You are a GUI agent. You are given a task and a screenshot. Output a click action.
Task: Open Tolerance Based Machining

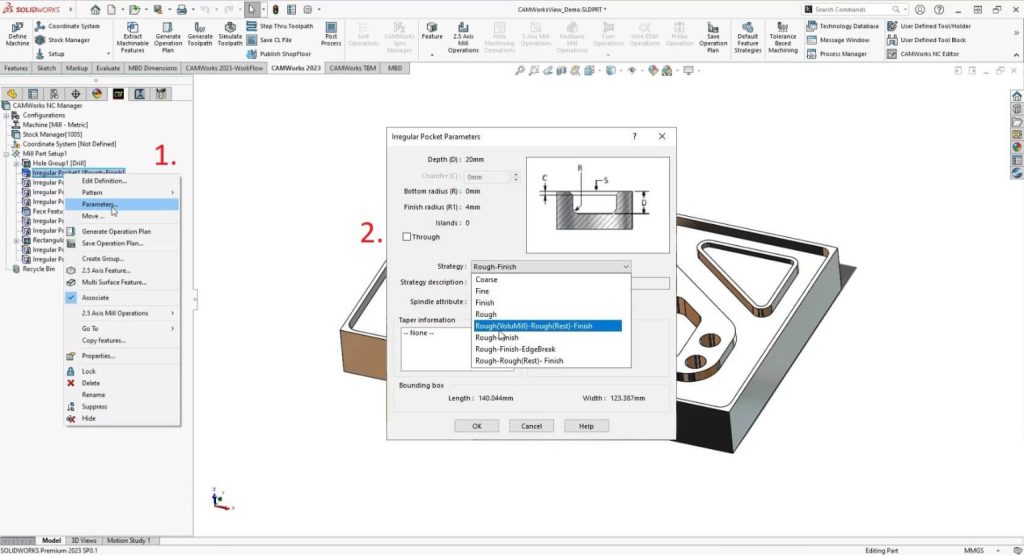coord(783,37)
